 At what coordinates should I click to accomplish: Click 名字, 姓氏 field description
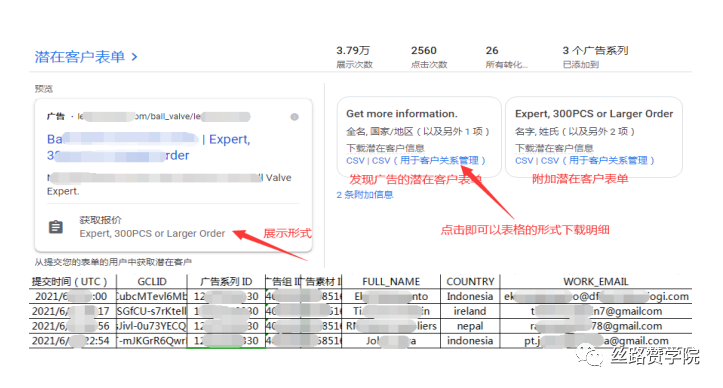(575, 131)
